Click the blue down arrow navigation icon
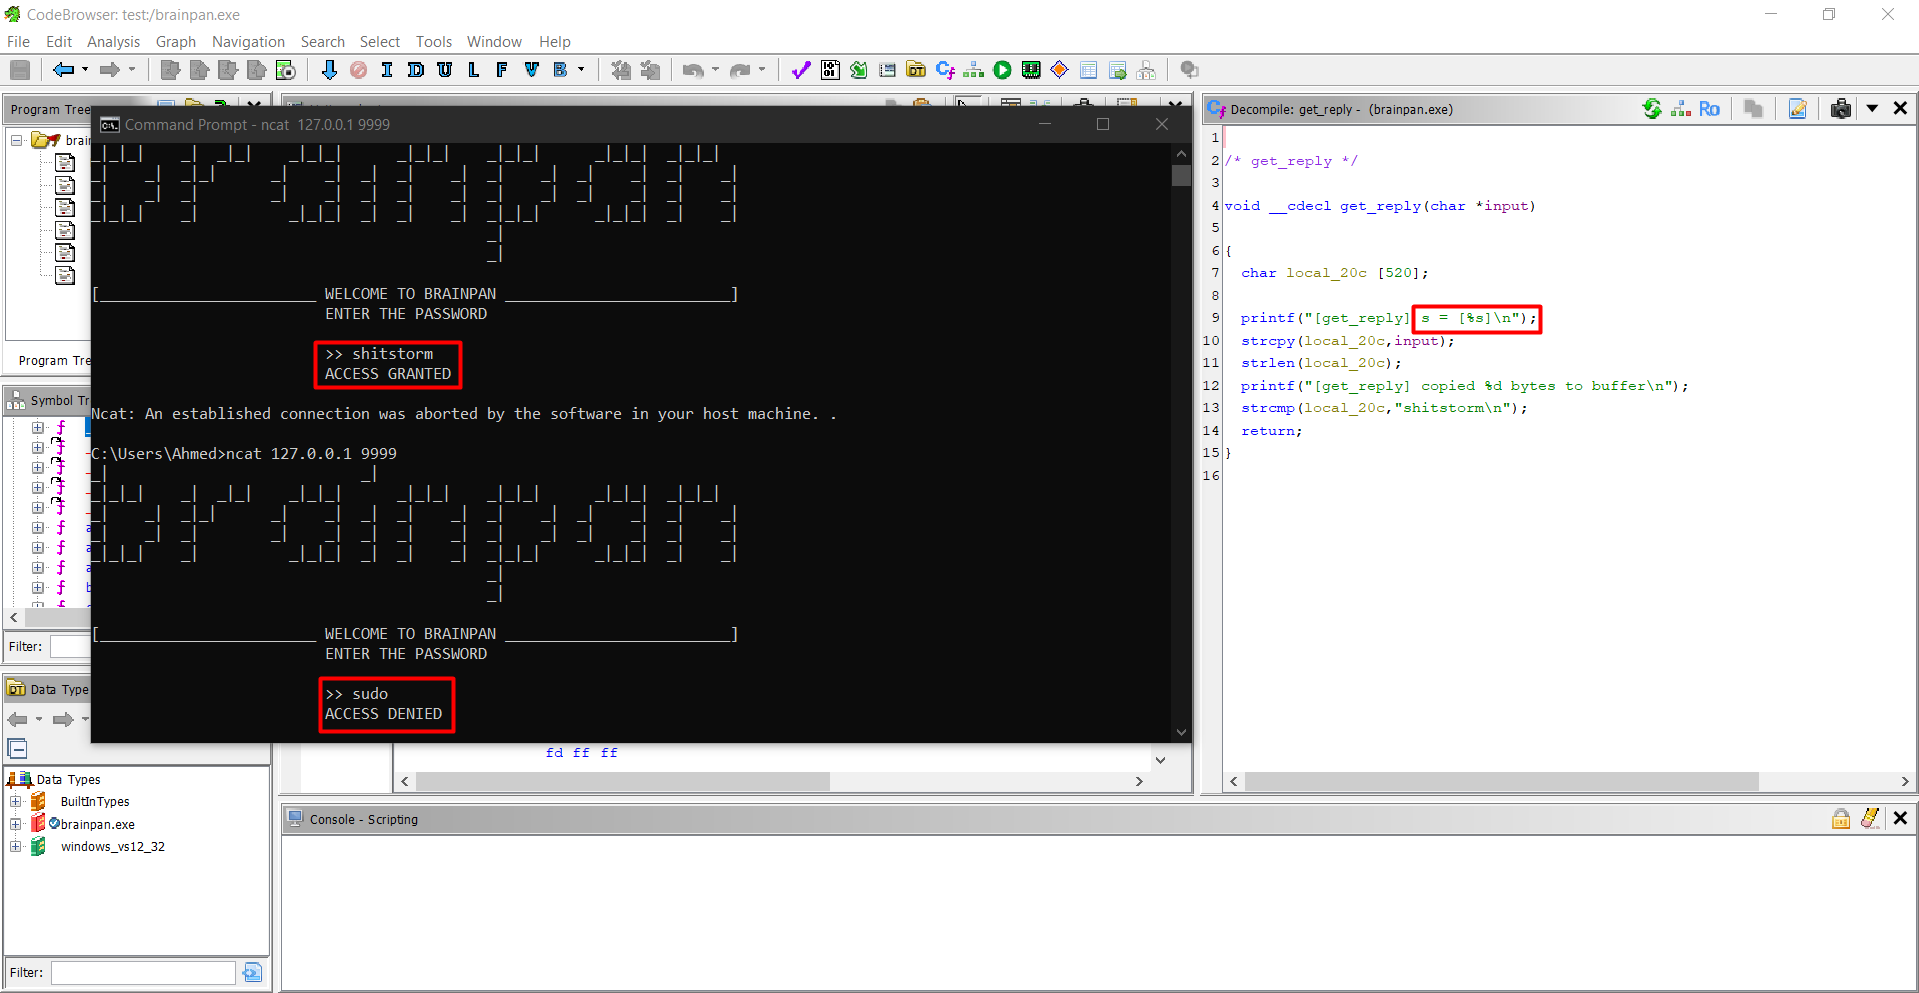Image resolution: width=1919 pixels, height=993 pixels. 329,70
